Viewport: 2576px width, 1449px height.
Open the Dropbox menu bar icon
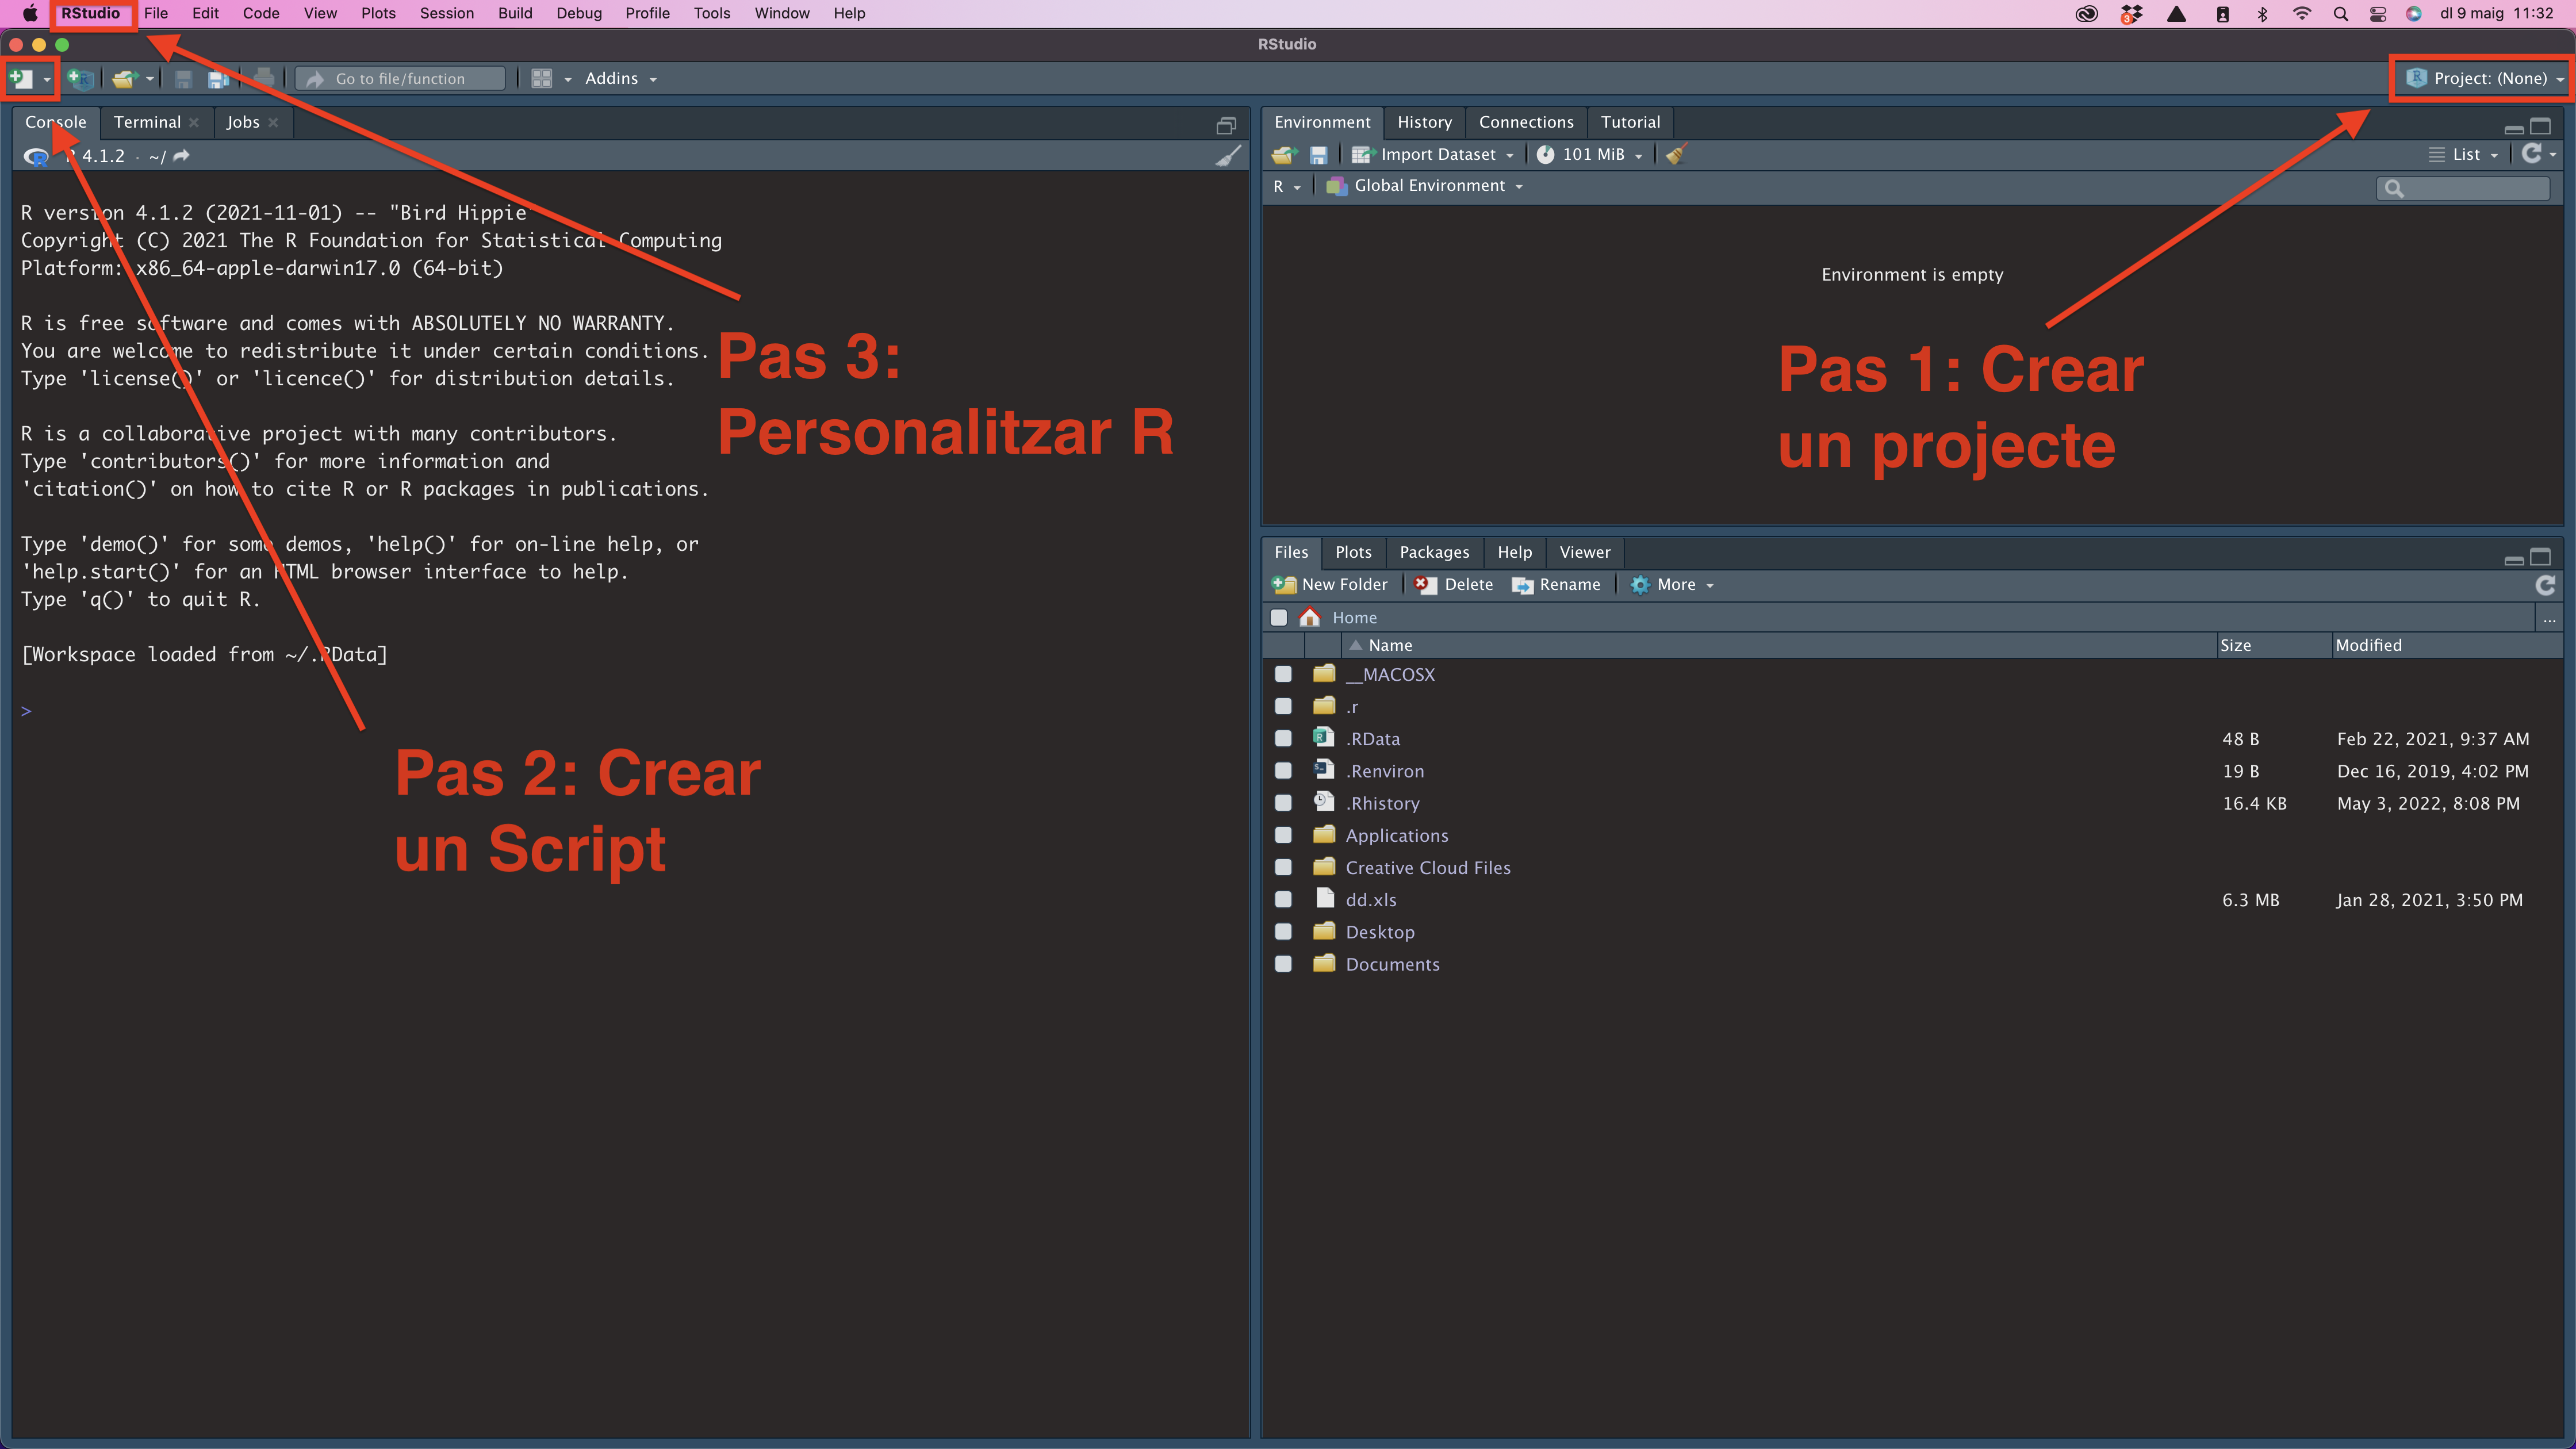point(2131,14)
